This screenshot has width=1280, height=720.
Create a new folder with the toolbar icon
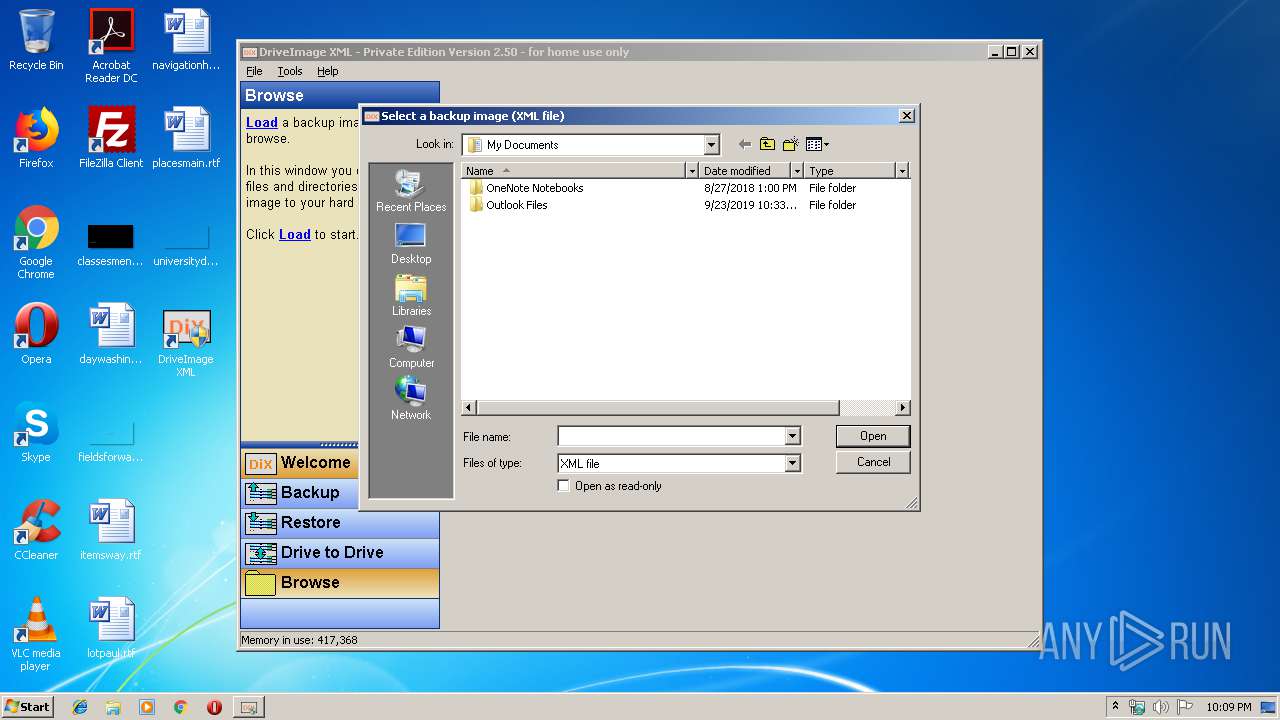coord(791,145)
